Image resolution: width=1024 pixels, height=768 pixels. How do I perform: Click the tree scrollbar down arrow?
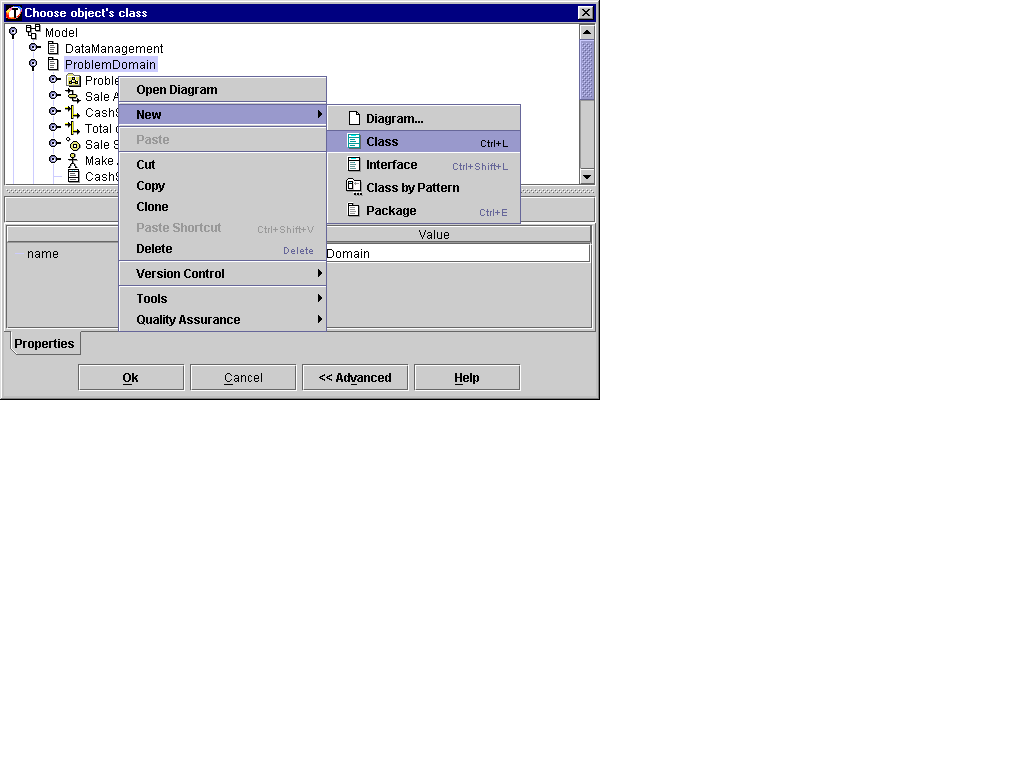pyautogui.click(x=587, y=177)
